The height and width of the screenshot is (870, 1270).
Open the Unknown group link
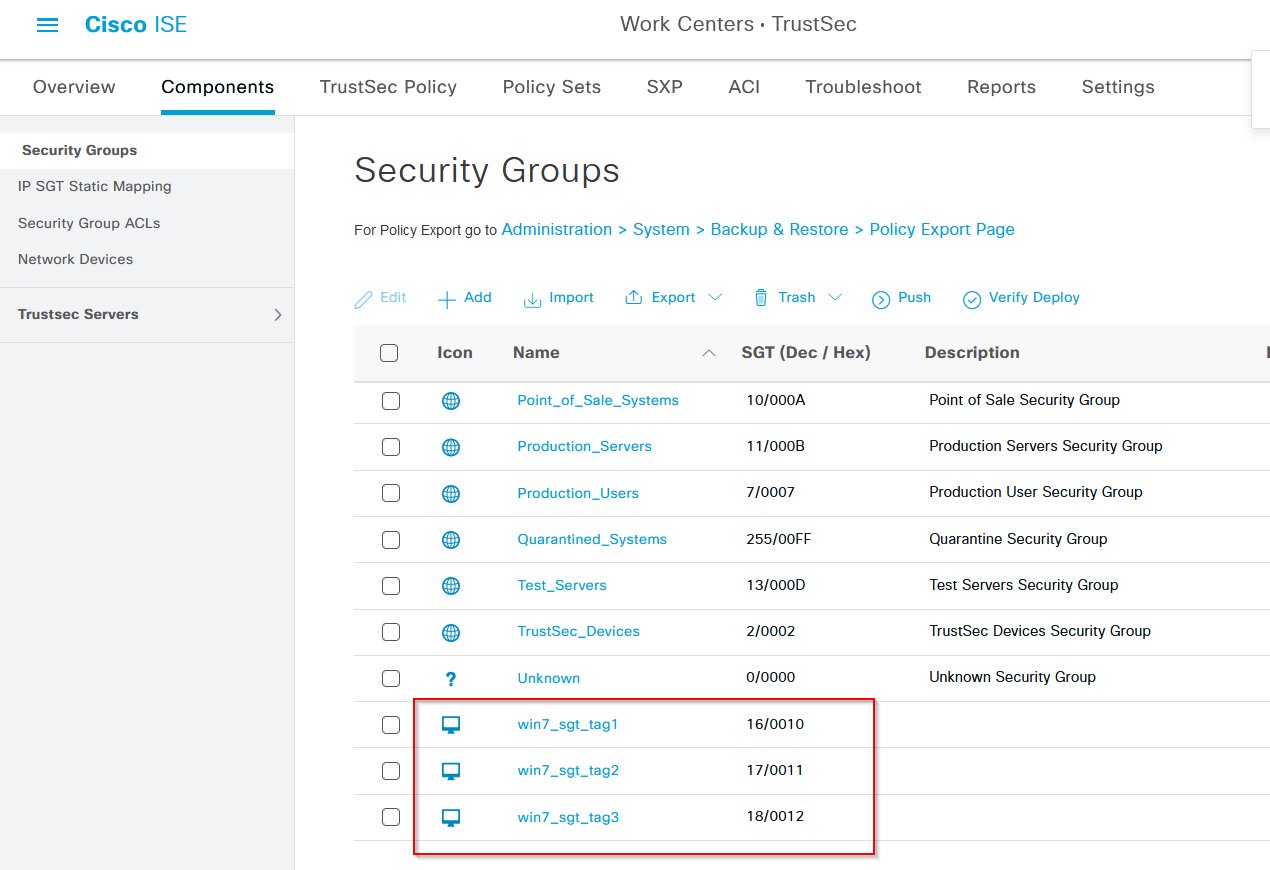548,678
